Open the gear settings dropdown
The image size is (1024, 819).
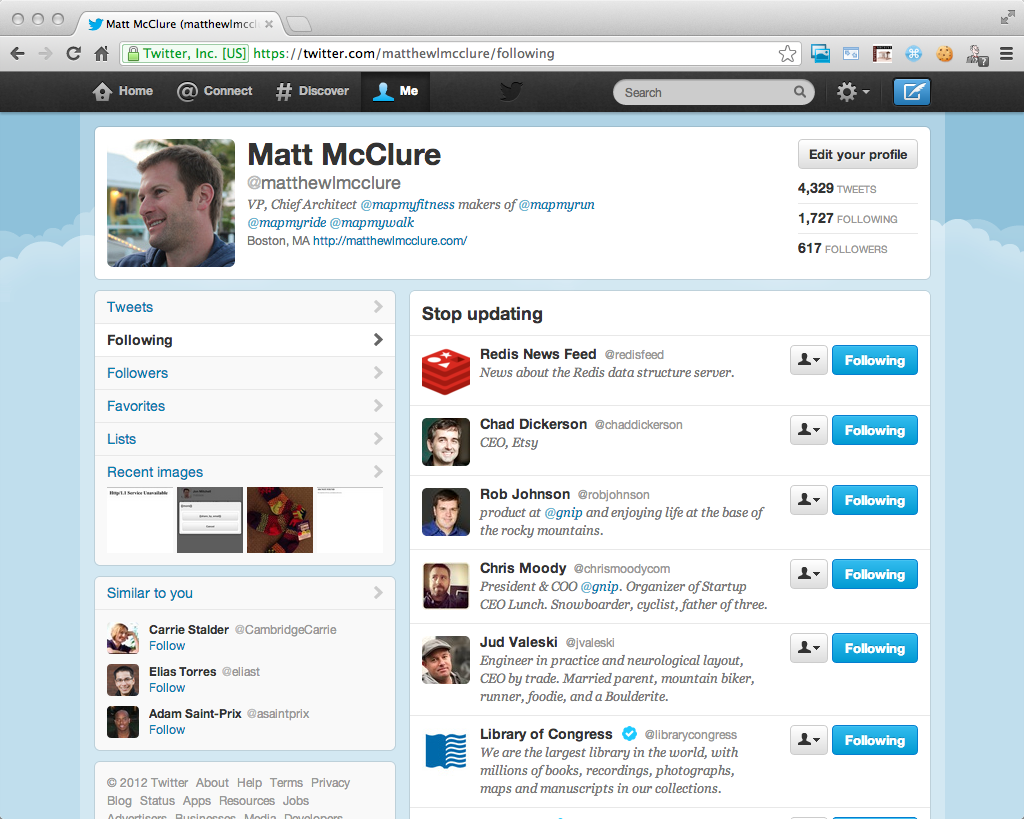[853, 92]
